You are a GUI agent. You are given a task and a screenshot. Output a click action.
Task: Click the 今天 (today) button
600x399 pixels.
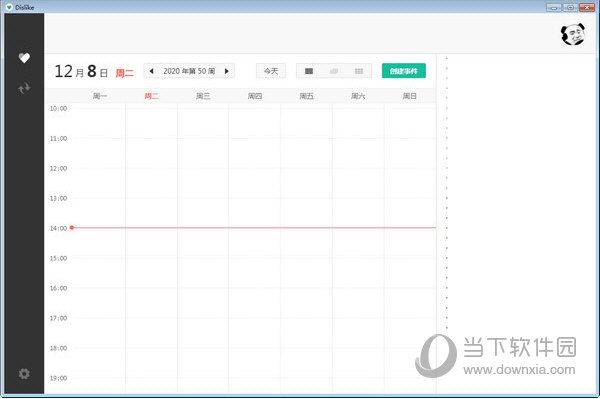click(271, 71)
